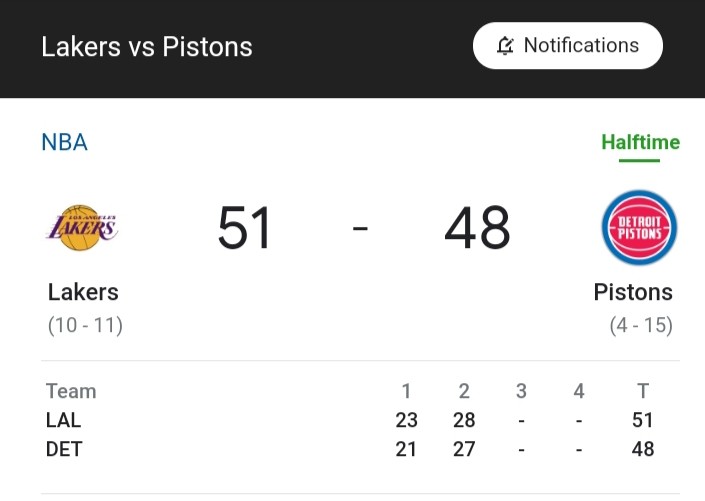Image resolution: width=705 pixels, height=501 pixels.
Task: Click the T total column header
Action: coord(643,391)
